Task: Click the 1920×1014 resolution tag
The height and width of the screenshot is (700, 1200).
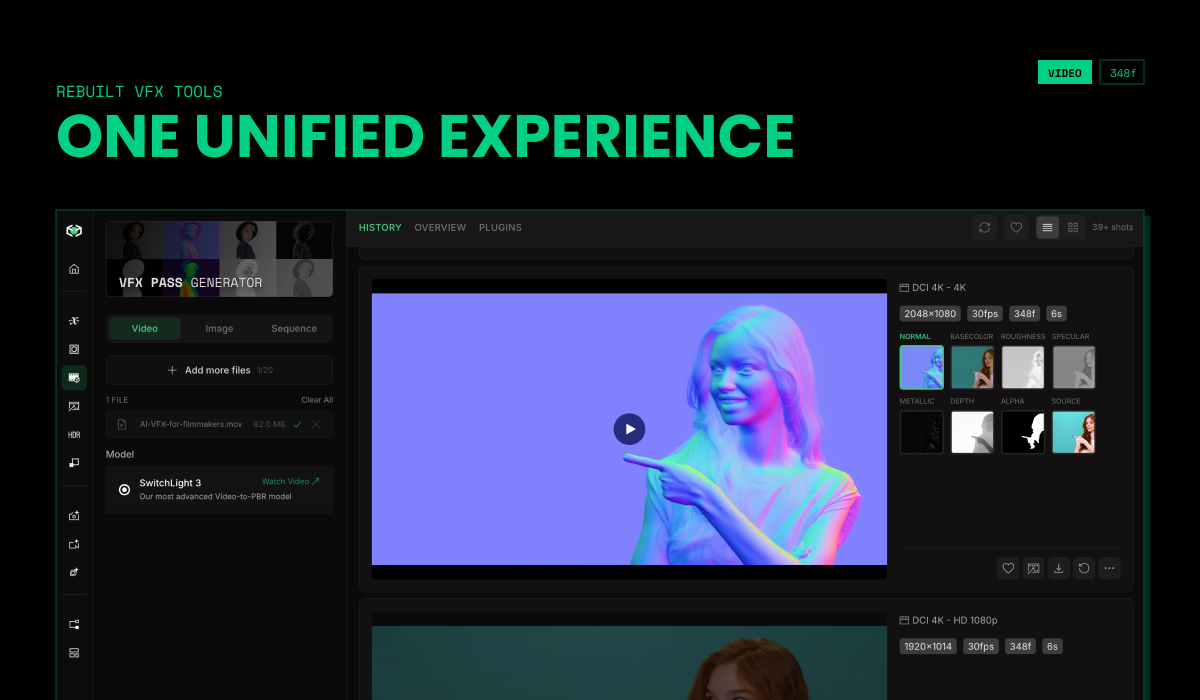Action: click(x=929, y=646)
